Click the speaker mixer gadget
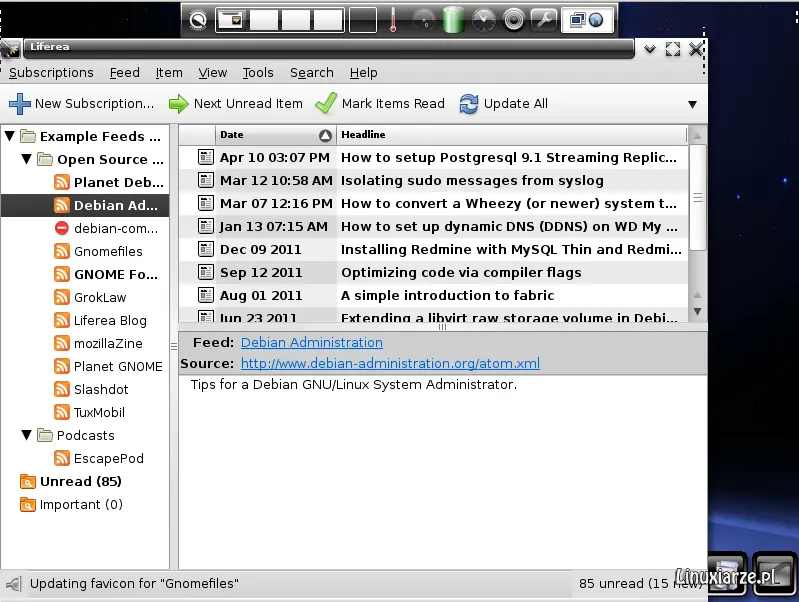799x602 pixels. [x=514, y=20]
